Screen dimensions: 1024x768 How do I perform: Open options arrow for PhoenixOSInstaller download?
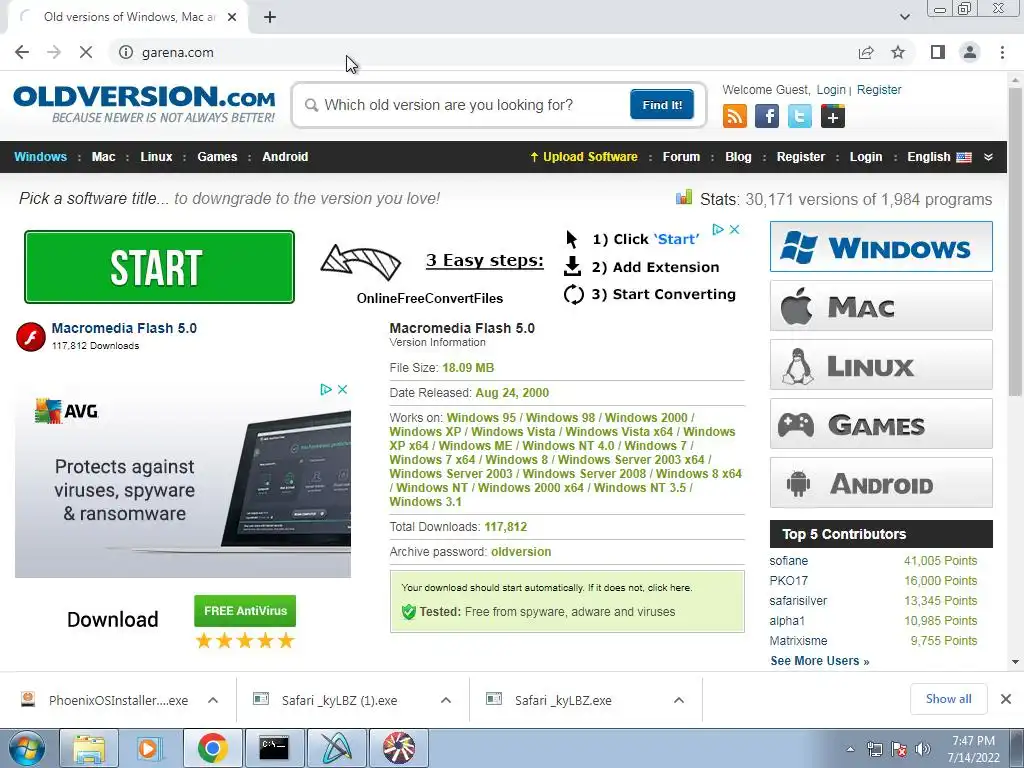tap(213, 700)
